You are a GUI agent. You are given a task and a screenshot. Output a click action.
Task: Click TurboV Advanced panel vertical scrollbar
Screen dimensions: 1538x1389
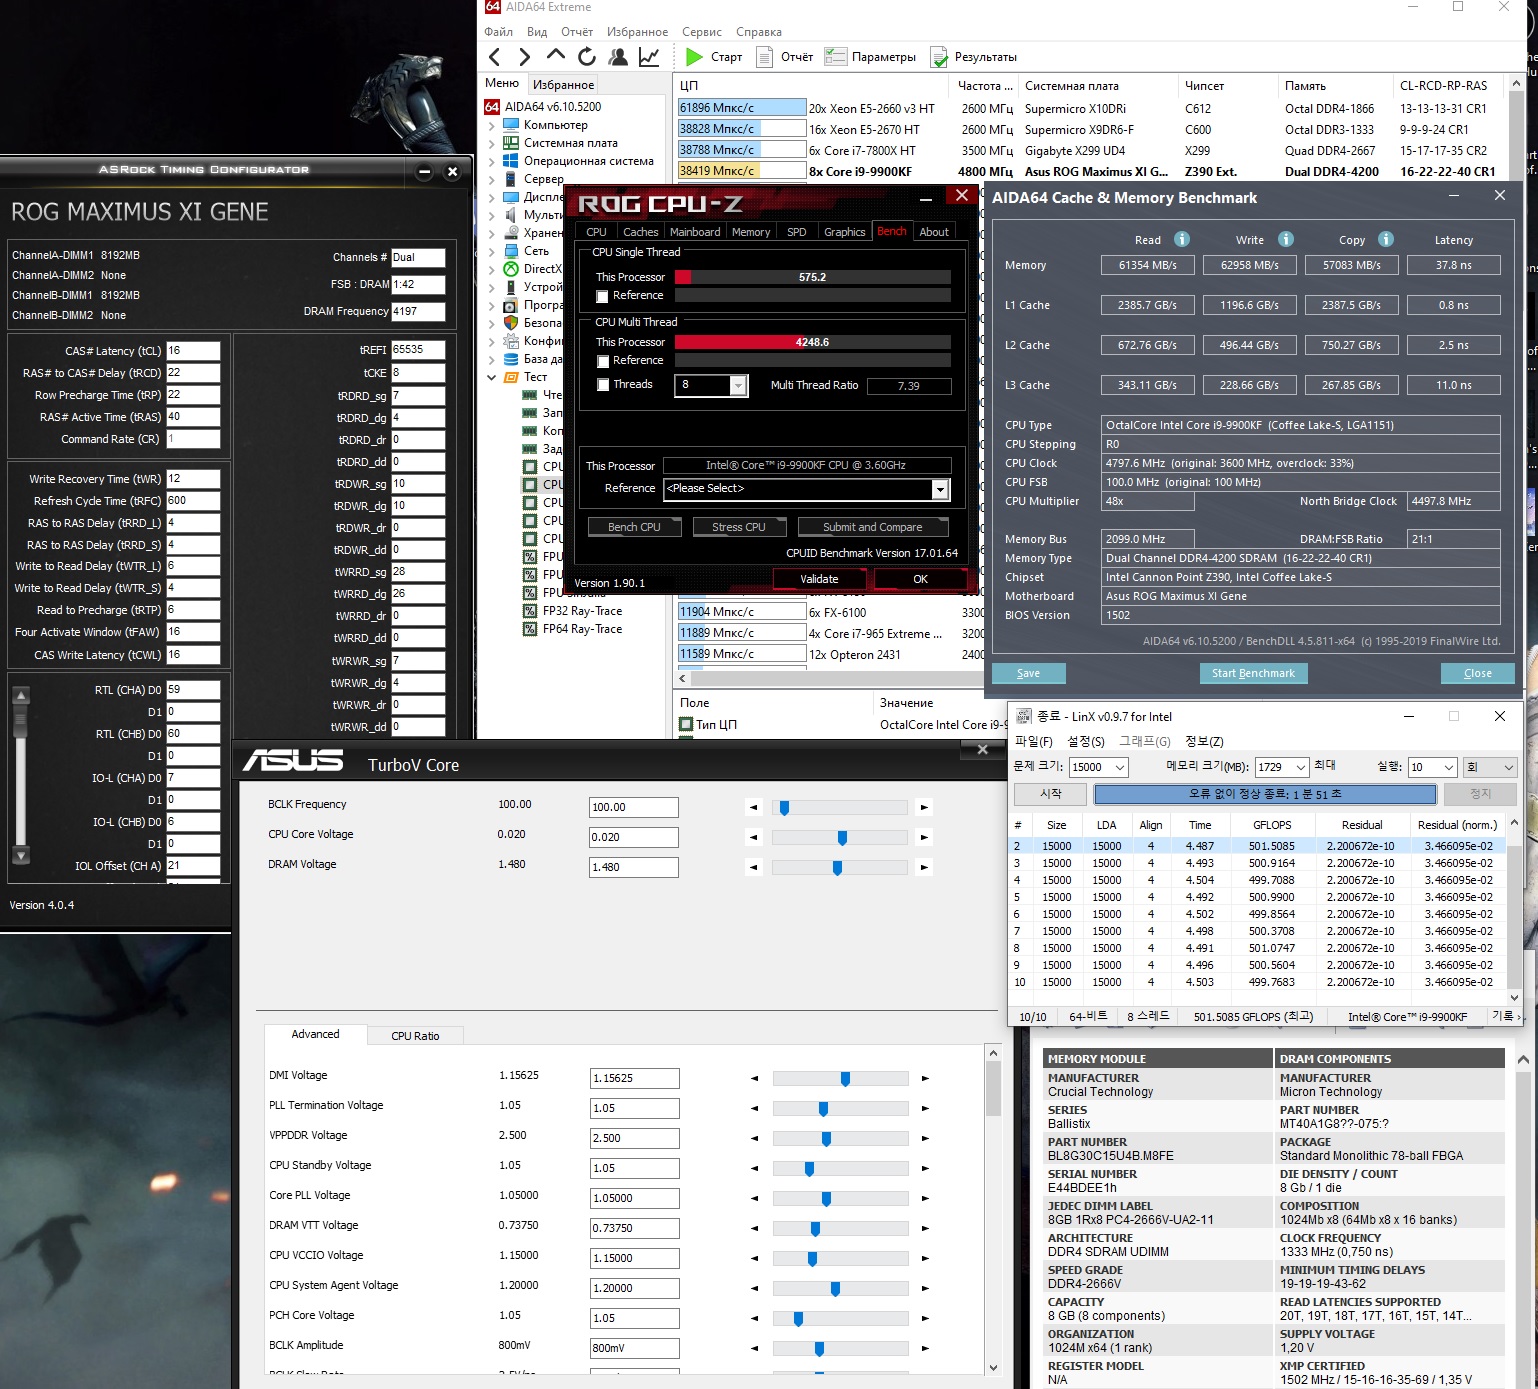(x=993, y=1210)
